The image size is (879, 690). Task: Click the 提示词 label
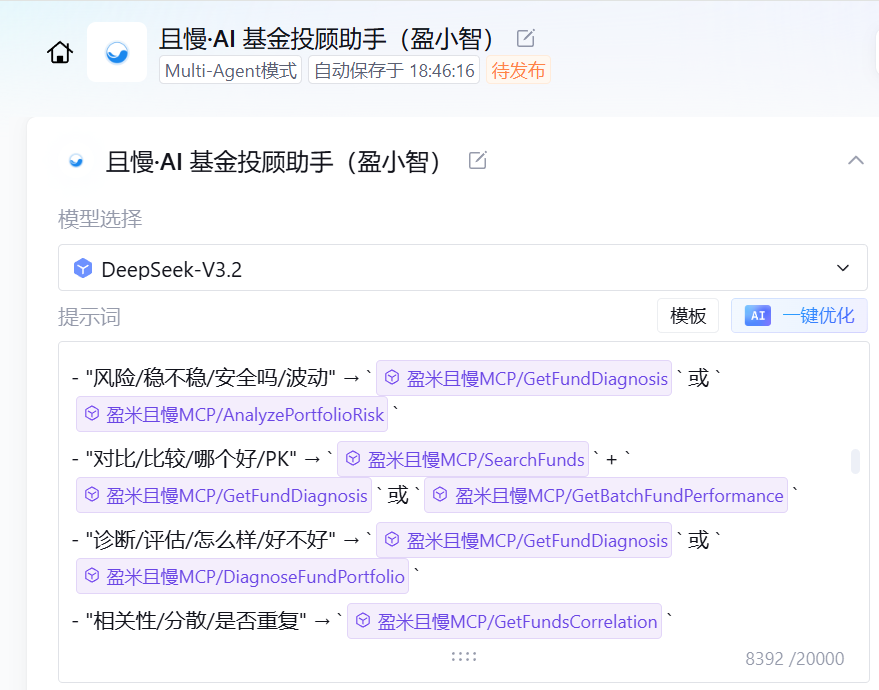click(89, 317)
